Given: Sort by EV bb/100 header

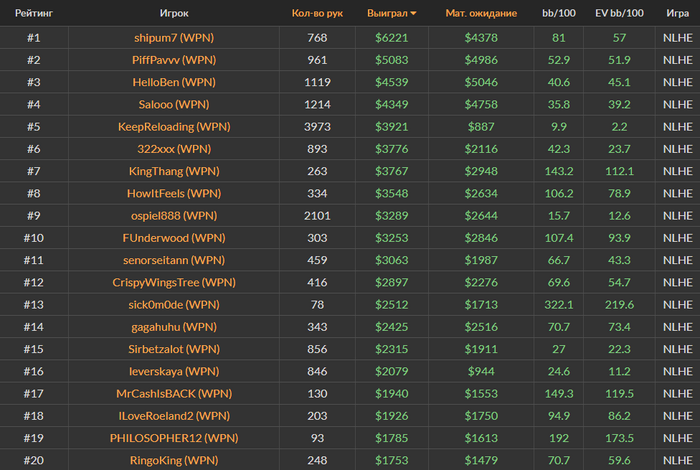Looking at the screenshot, I should [x=619, y=13].
